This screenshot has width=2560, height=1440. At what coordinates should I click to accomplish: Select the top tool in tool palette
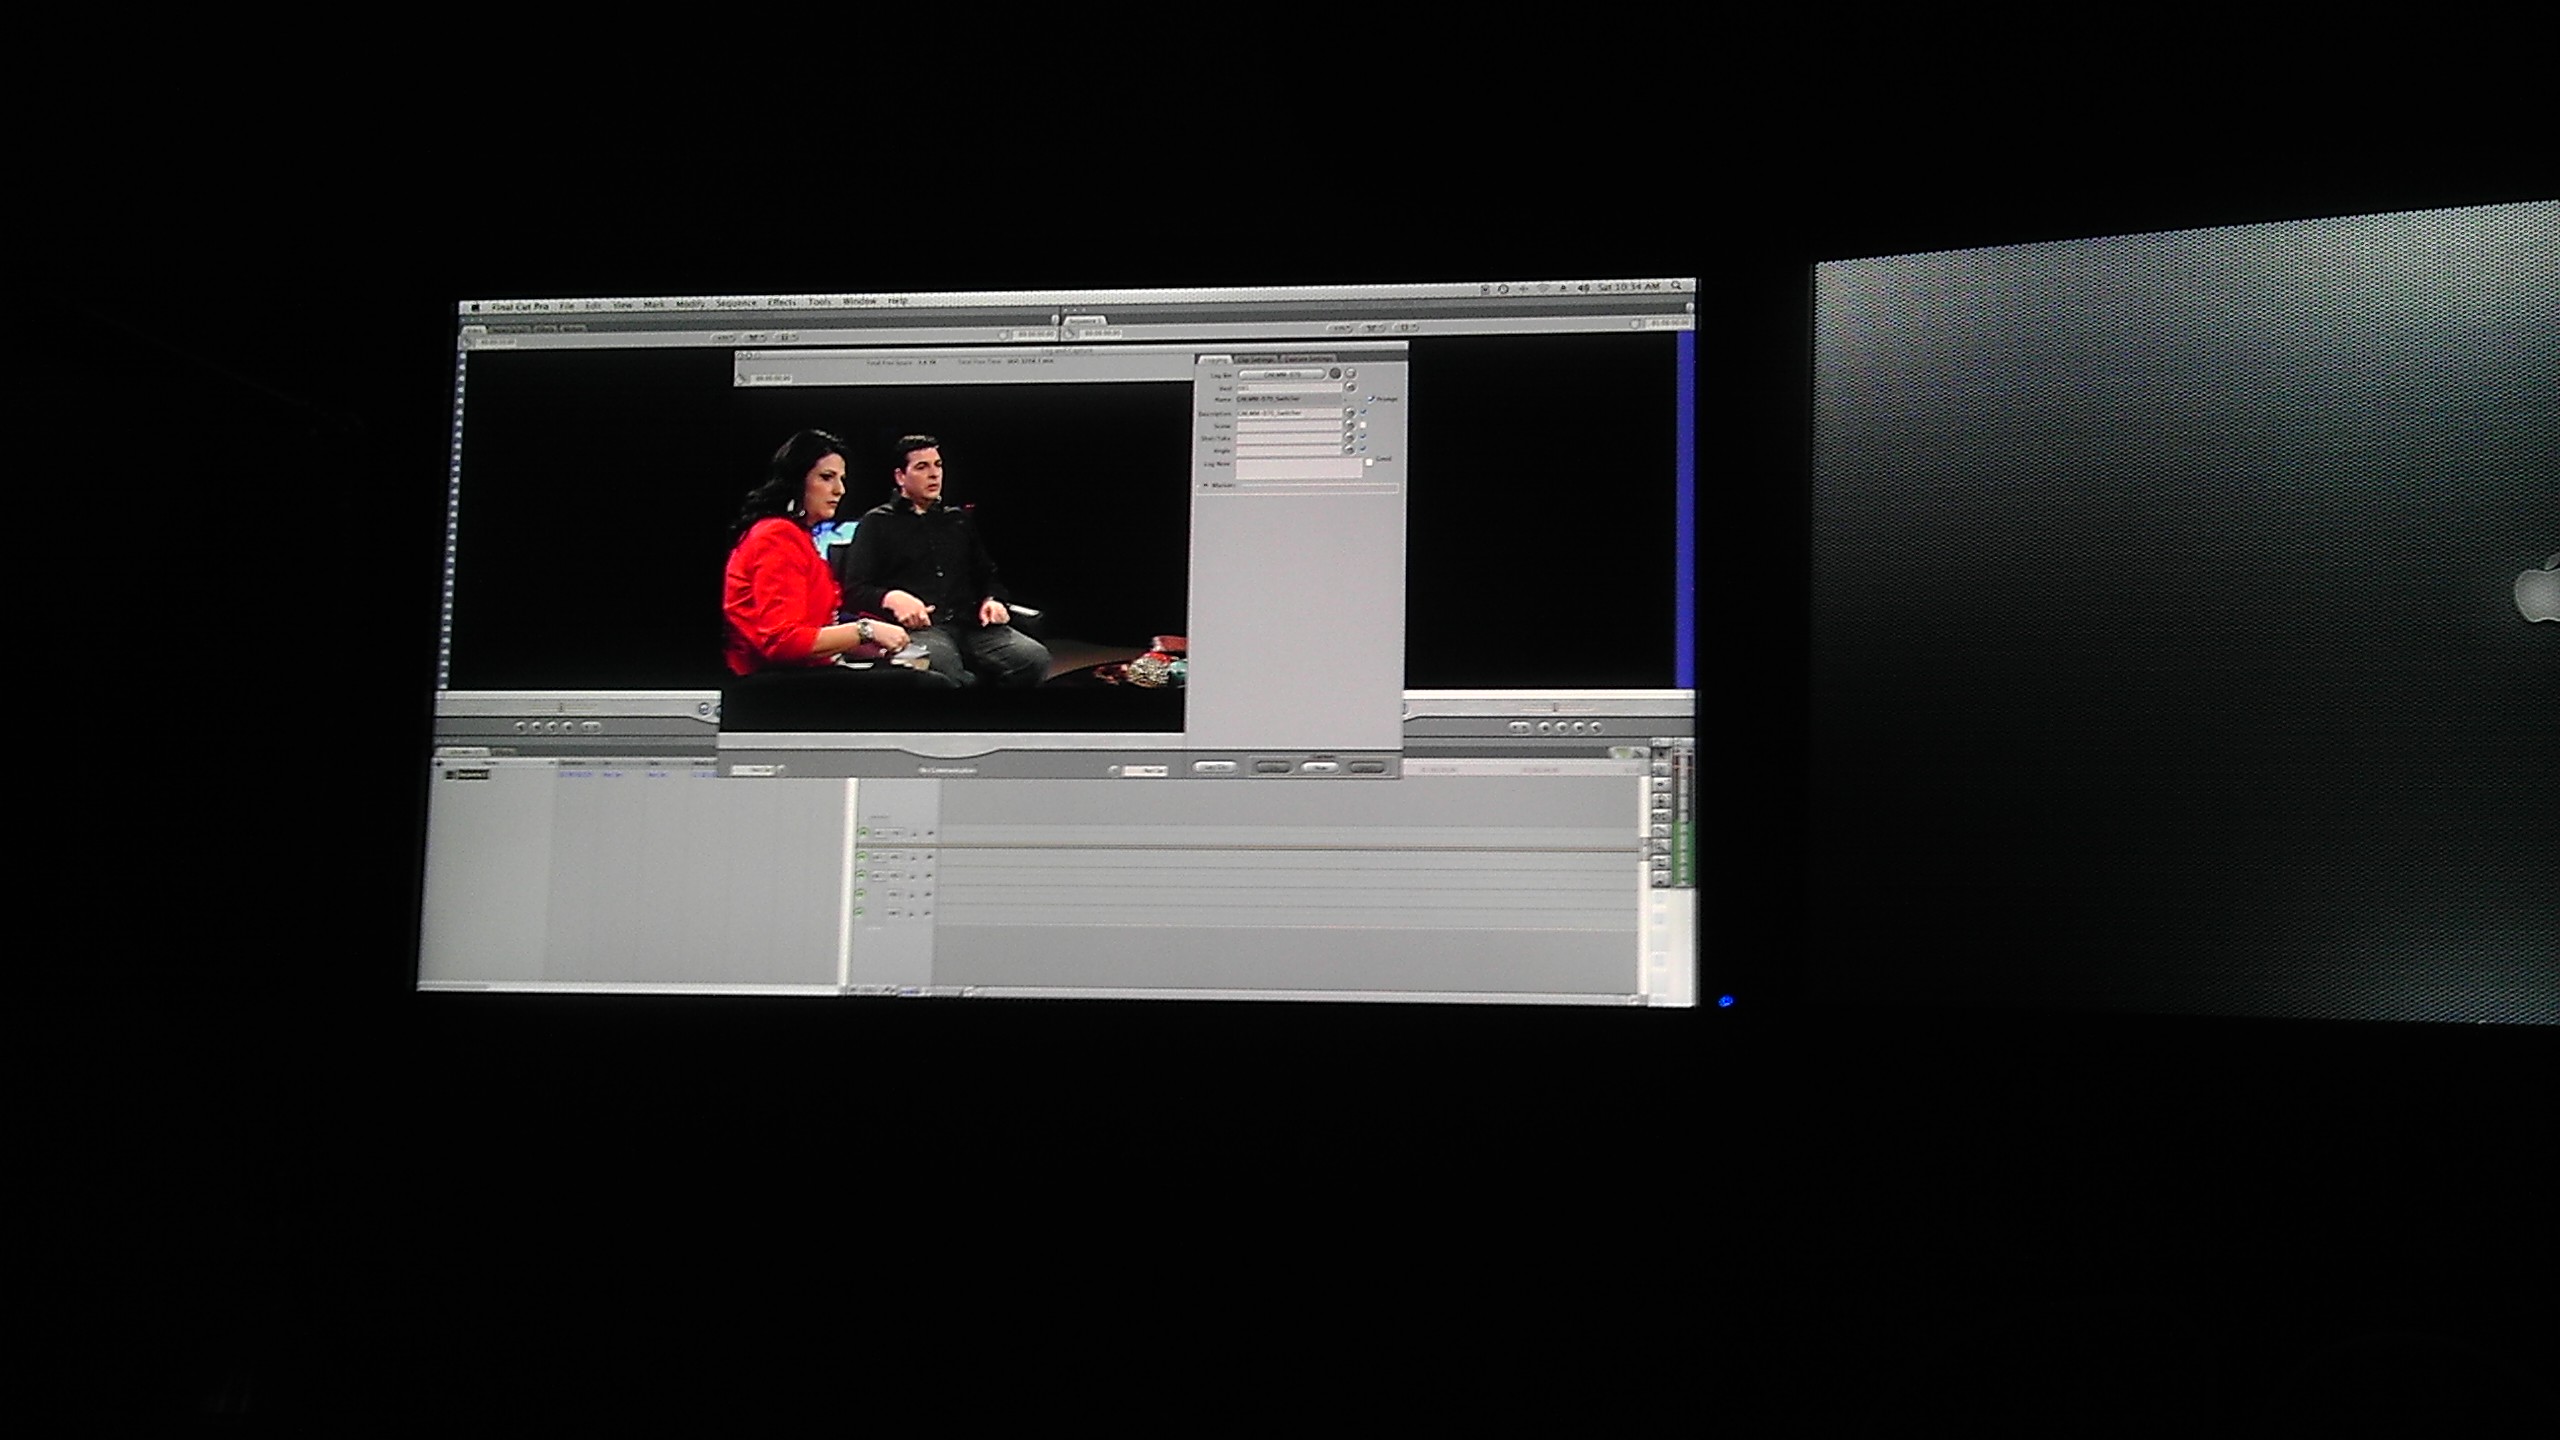click(x=1661, y=754)
